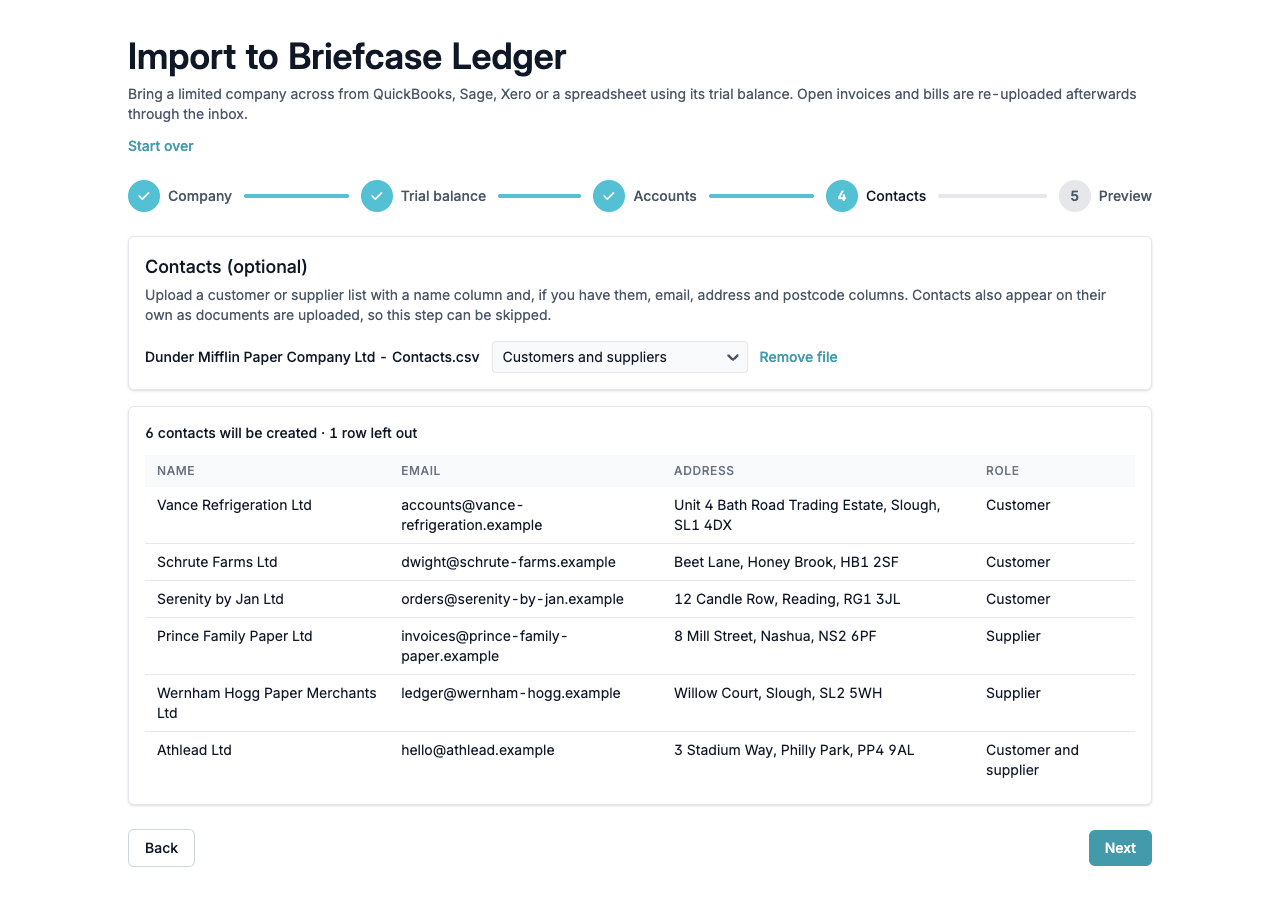Select the Vance Refrigeration Ltd row
Image resolution: width=1280 pixels, height=903 pixels.
pos(640,515)
